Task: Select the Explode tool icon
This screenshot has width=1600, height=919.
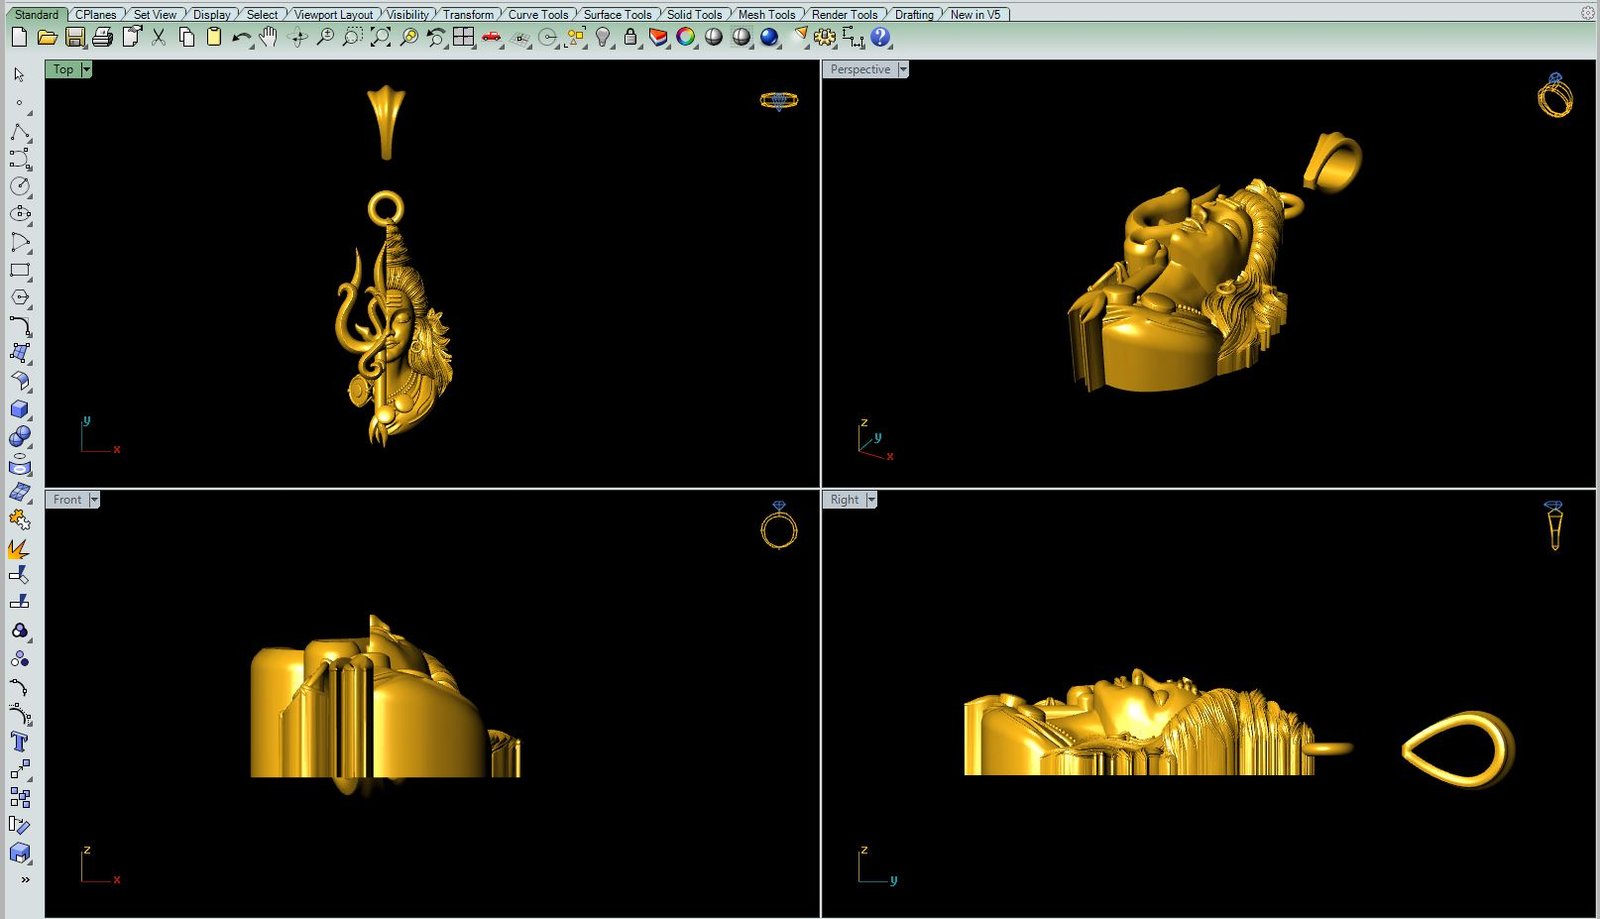Action: 19,520
